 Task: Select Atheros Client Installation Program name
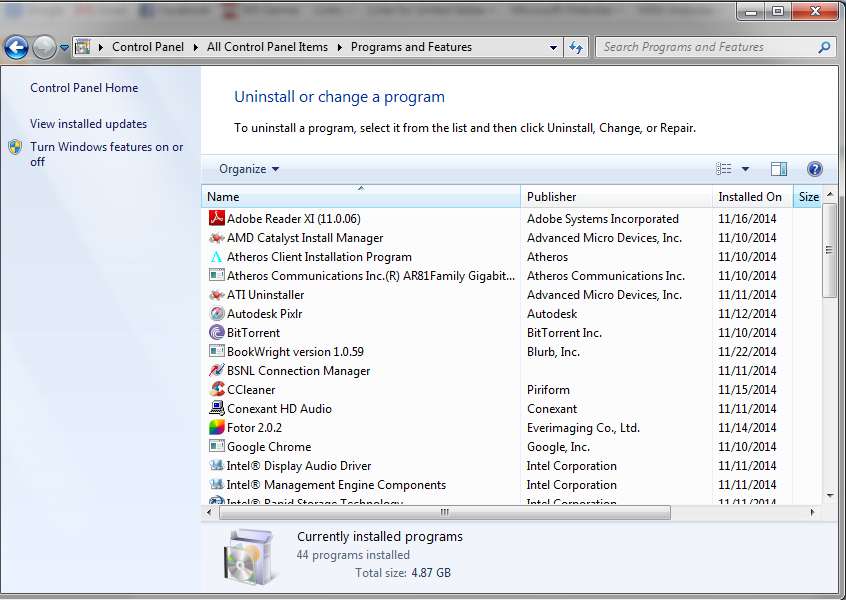(319, 257)
